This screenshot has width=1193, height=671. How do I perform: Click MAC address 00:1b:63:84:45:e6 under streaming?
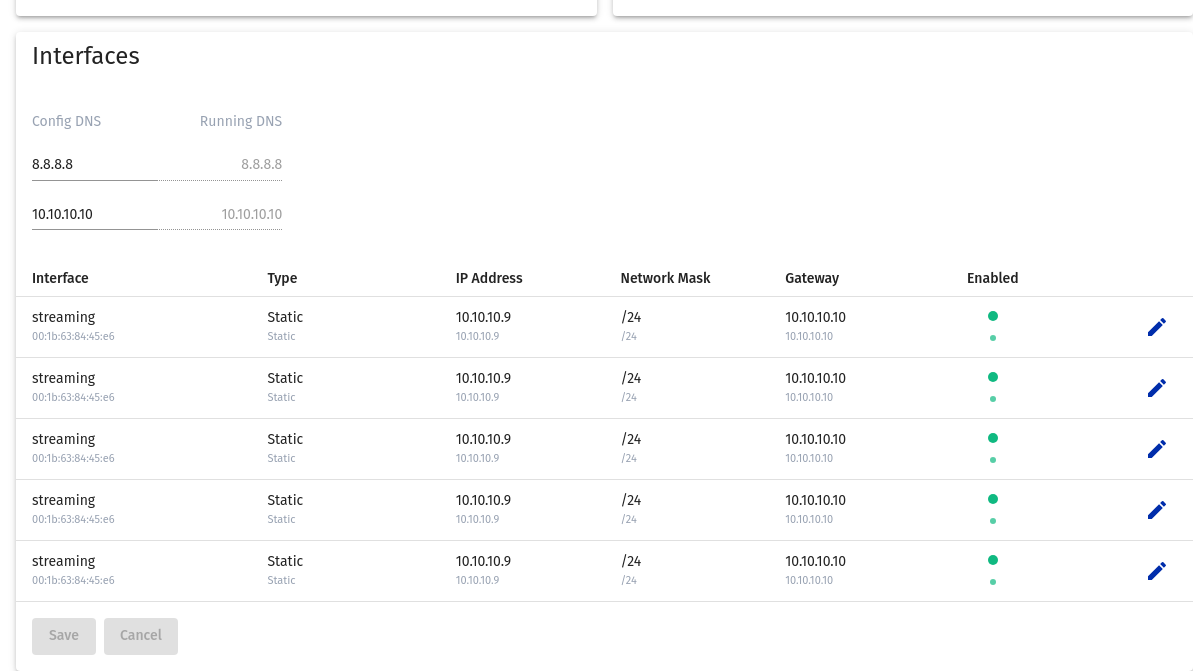click(x=73, y=336)
